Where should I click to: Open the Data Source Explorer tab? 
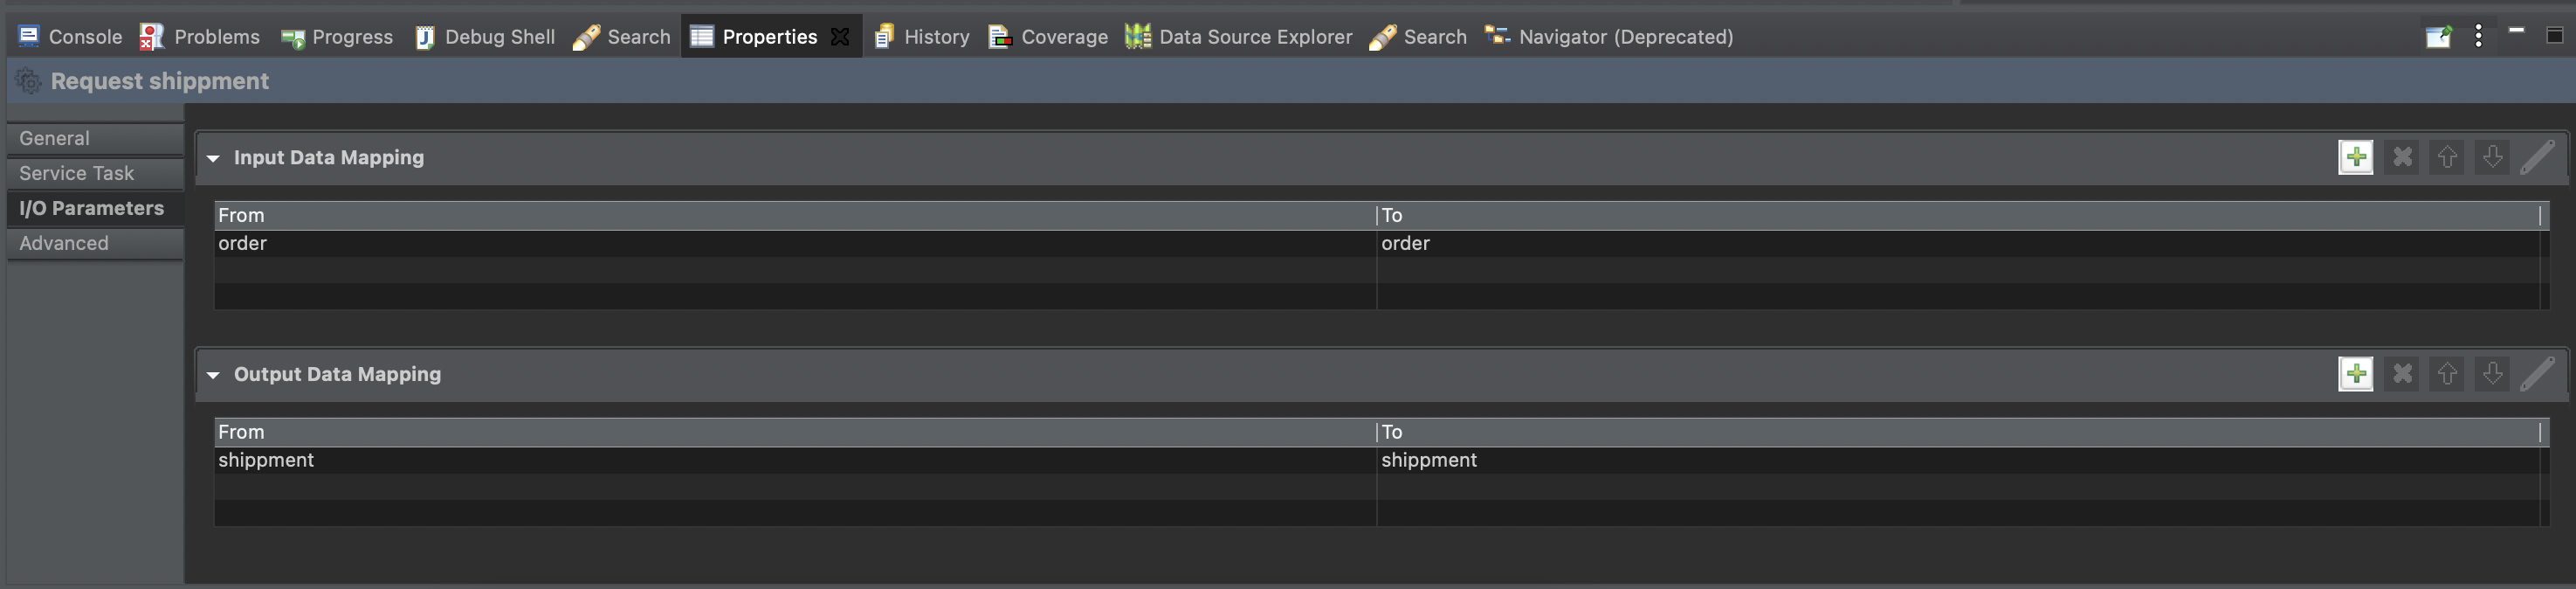coord(1238,37)
